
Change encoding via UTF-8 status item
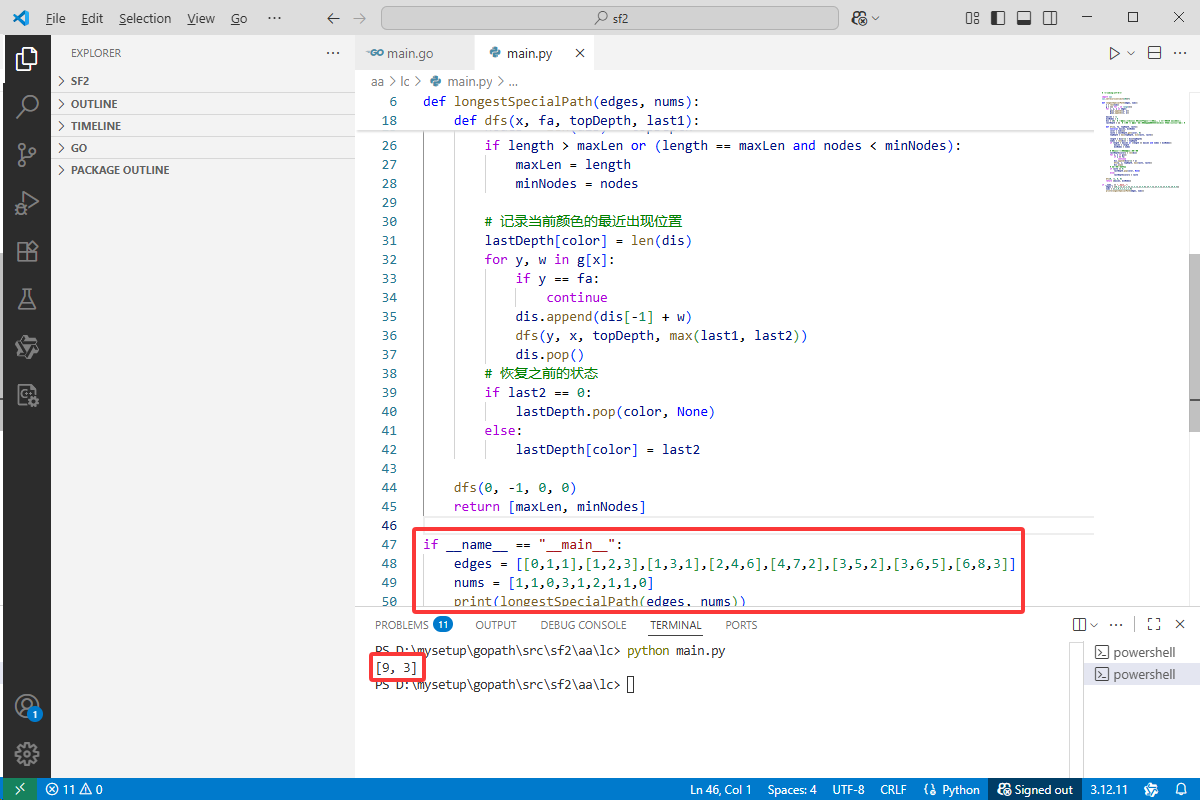click(848, 789)
